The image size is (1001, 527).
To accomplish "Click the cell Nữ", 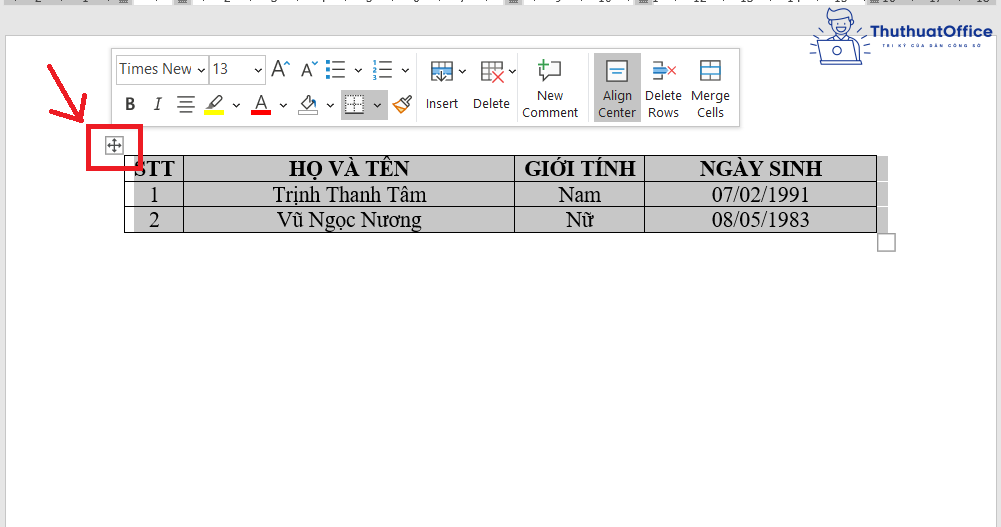I will coord(580,220).
